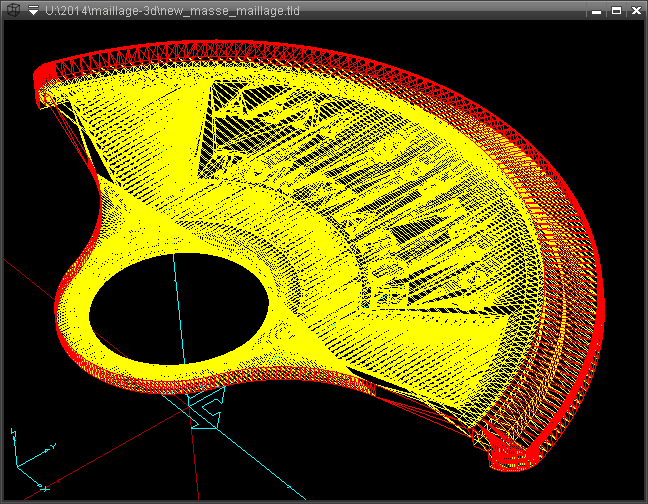Click the new_masse_maillage.tld file path title

tap(172, 11)
